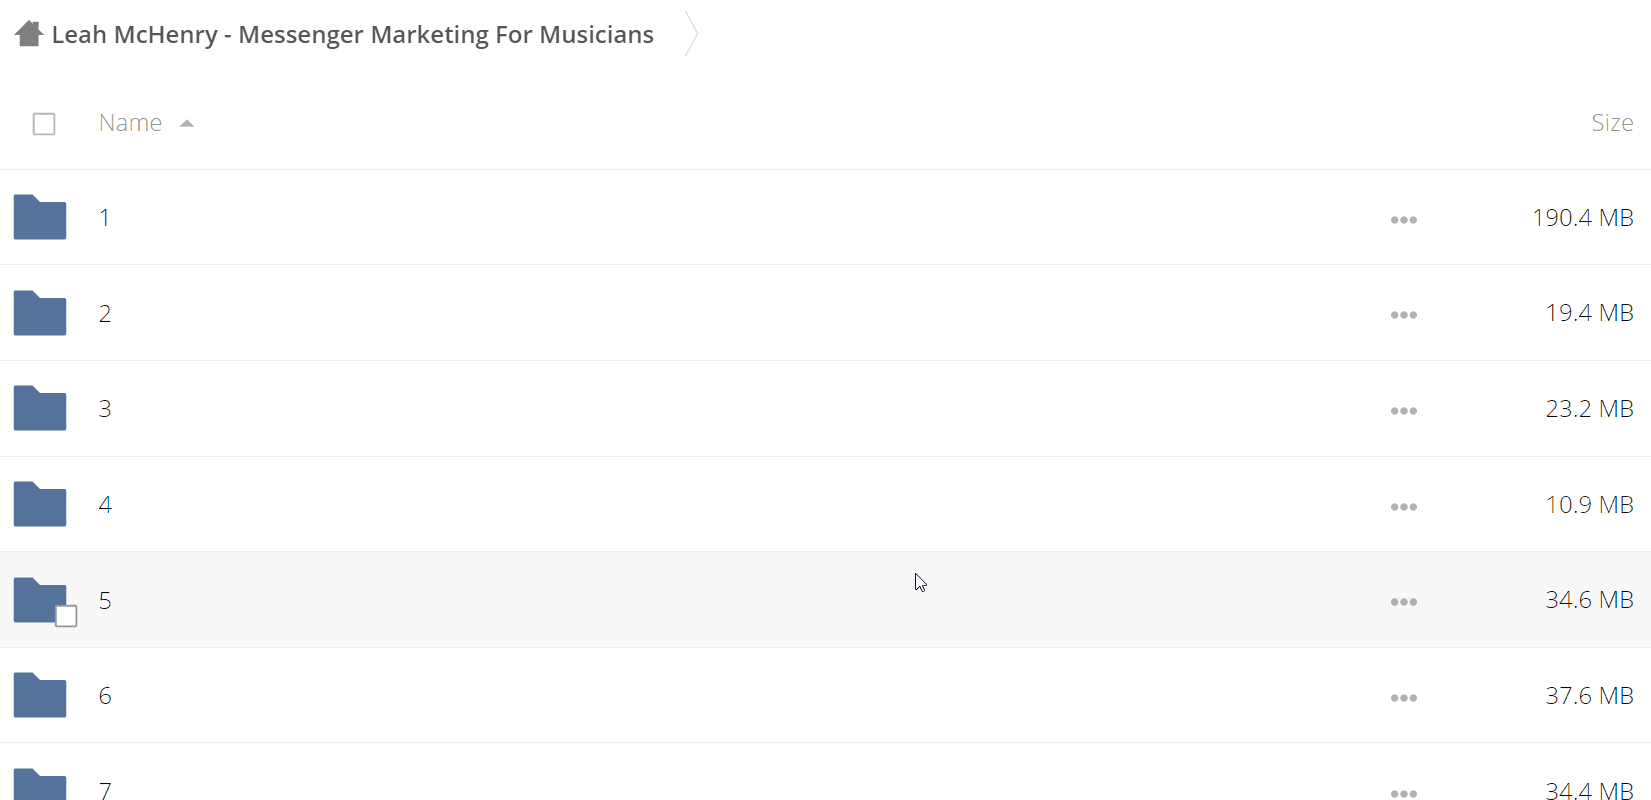Viewport: 1651px width, 800px height.
Task: Open folder 7 icon
Action: tap(40, 785)
